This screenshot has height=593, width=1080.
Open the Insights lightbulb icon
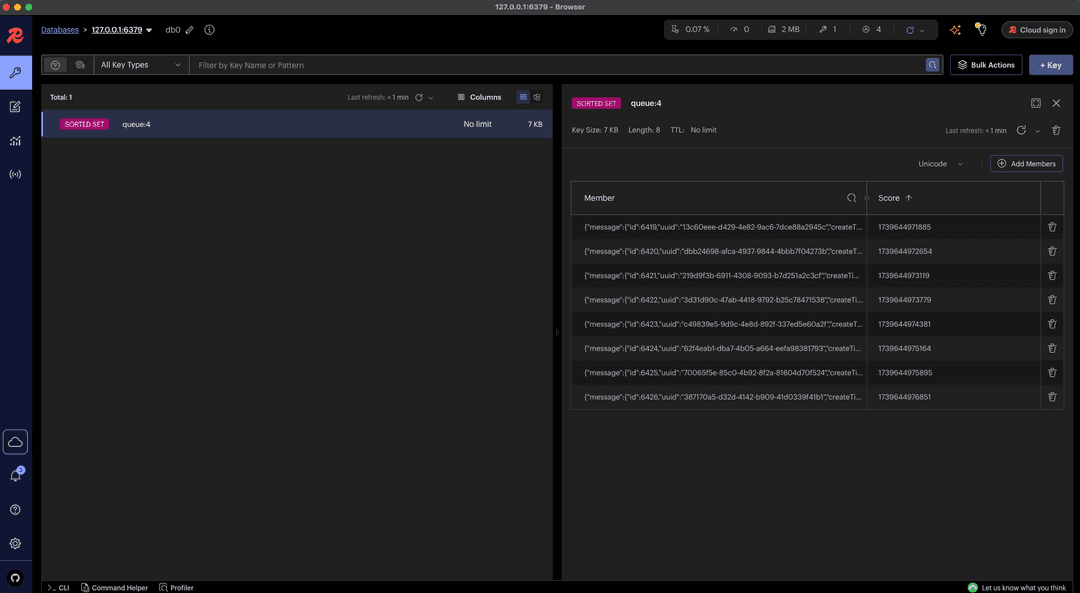pos(981,30)
